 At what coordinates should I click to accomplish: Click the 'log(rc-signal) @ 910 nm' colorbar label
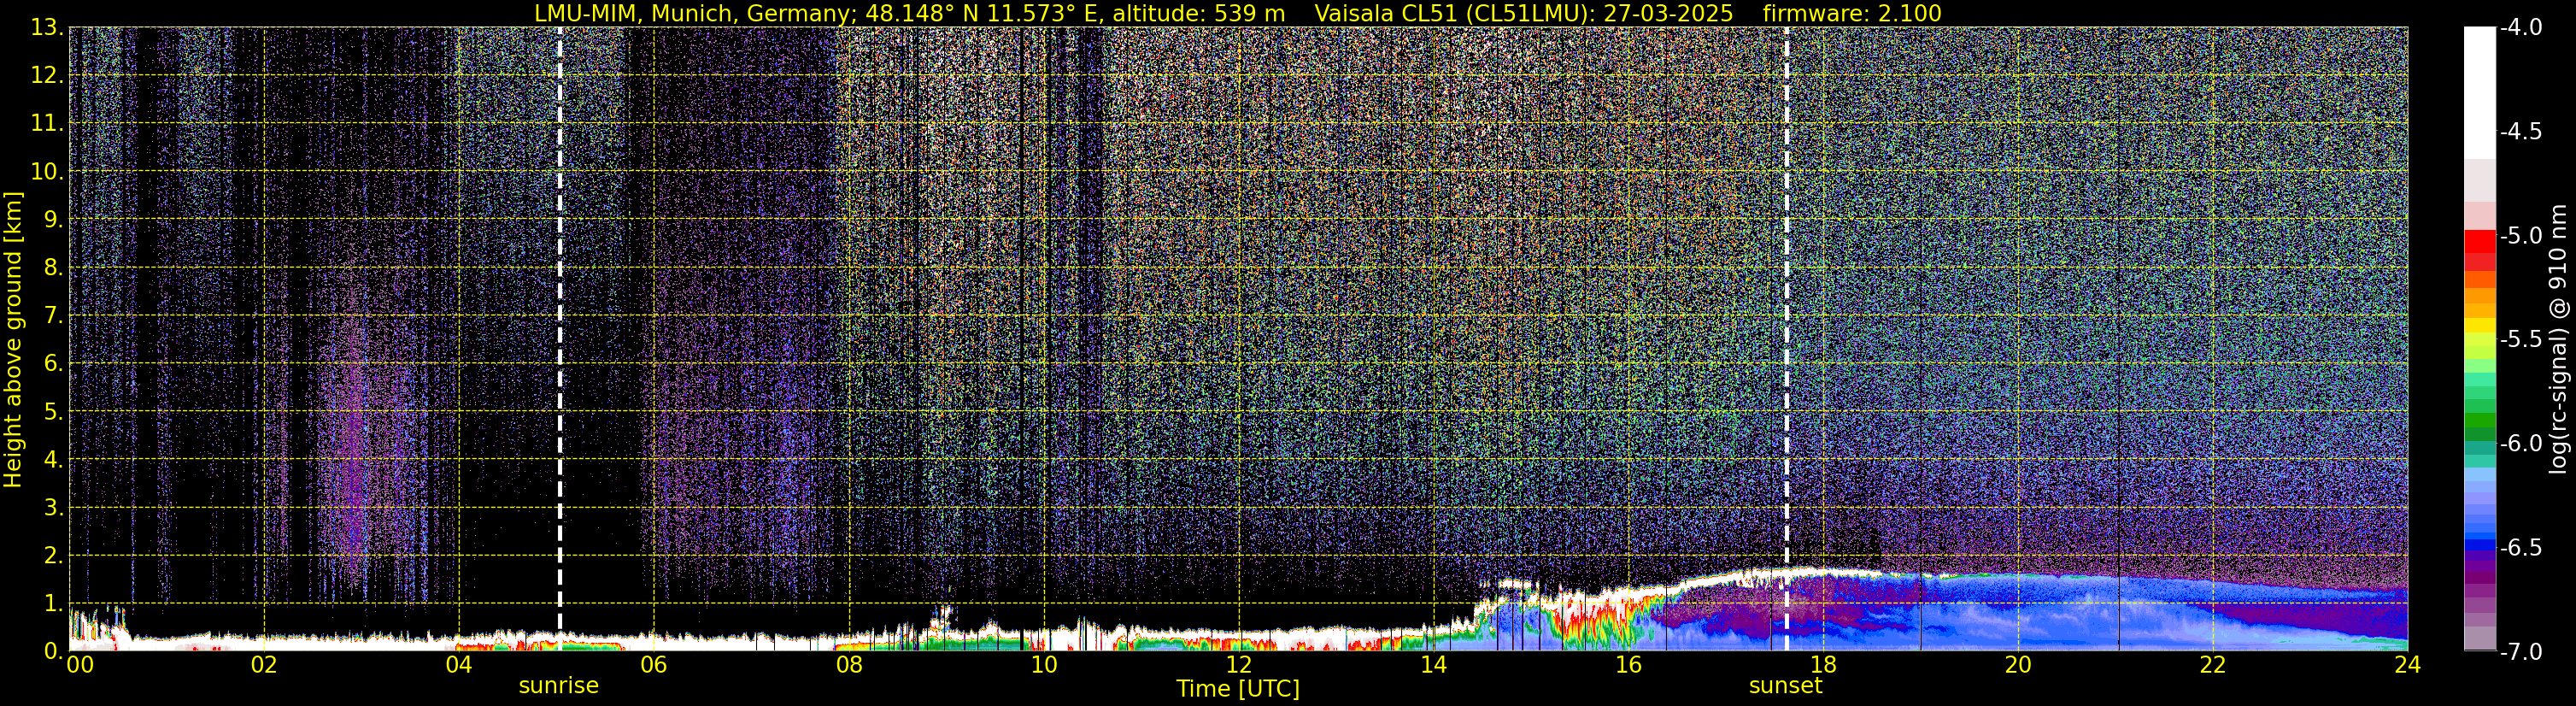[2558, 339]
